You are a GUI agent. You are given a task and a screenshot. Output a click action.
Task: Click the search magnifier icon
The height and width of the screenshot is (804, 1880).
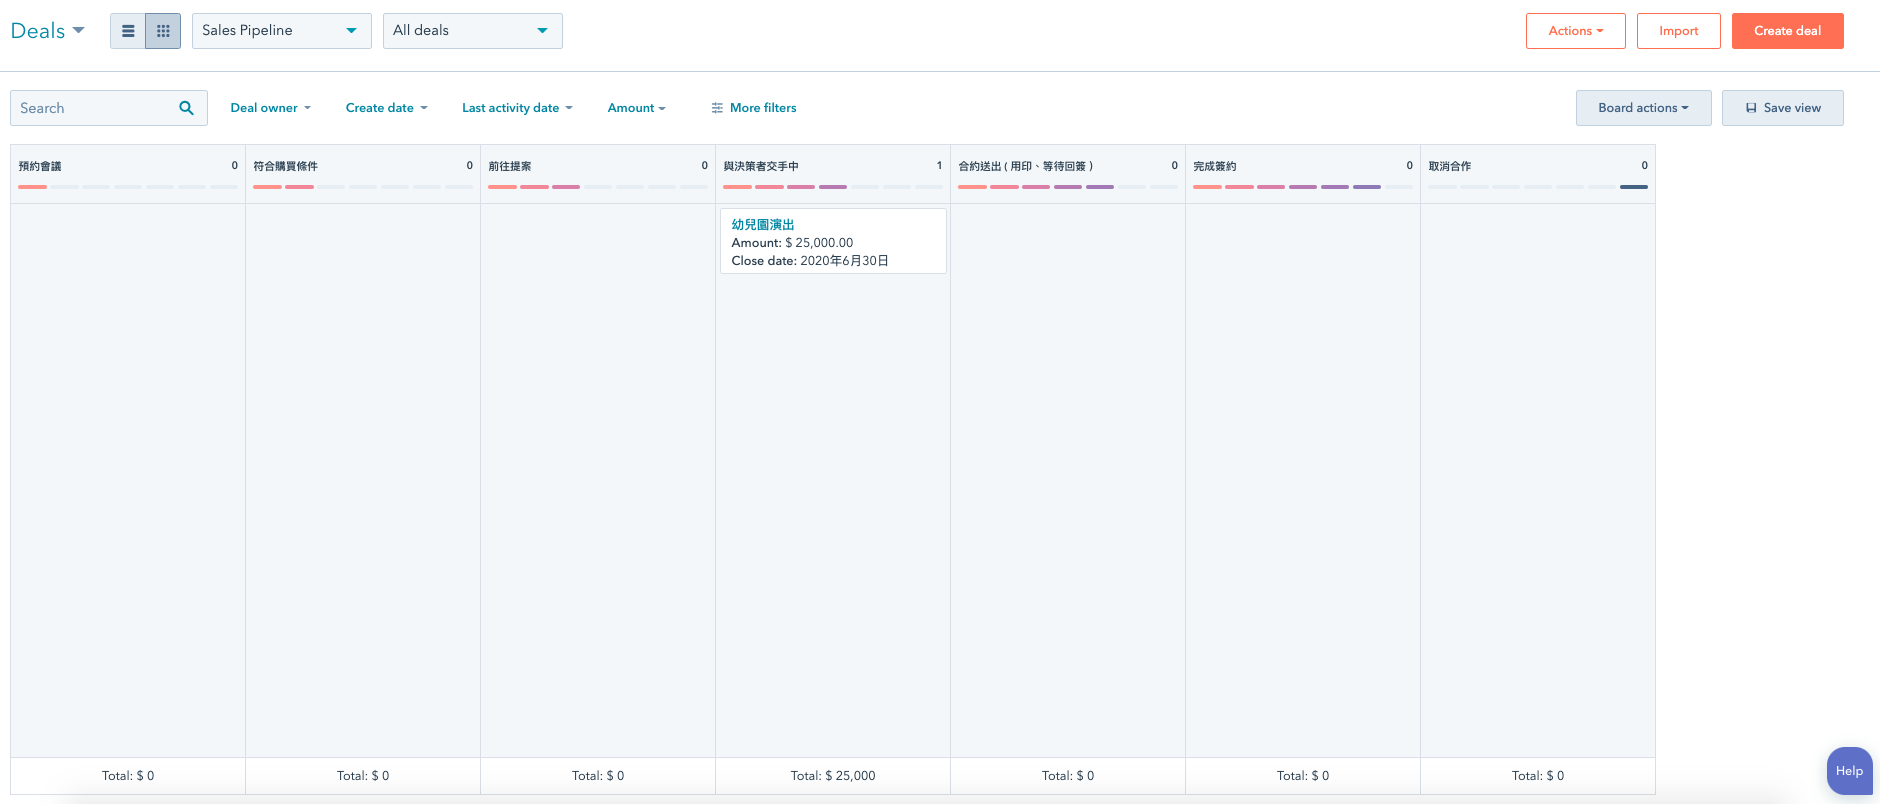[186, 108]
